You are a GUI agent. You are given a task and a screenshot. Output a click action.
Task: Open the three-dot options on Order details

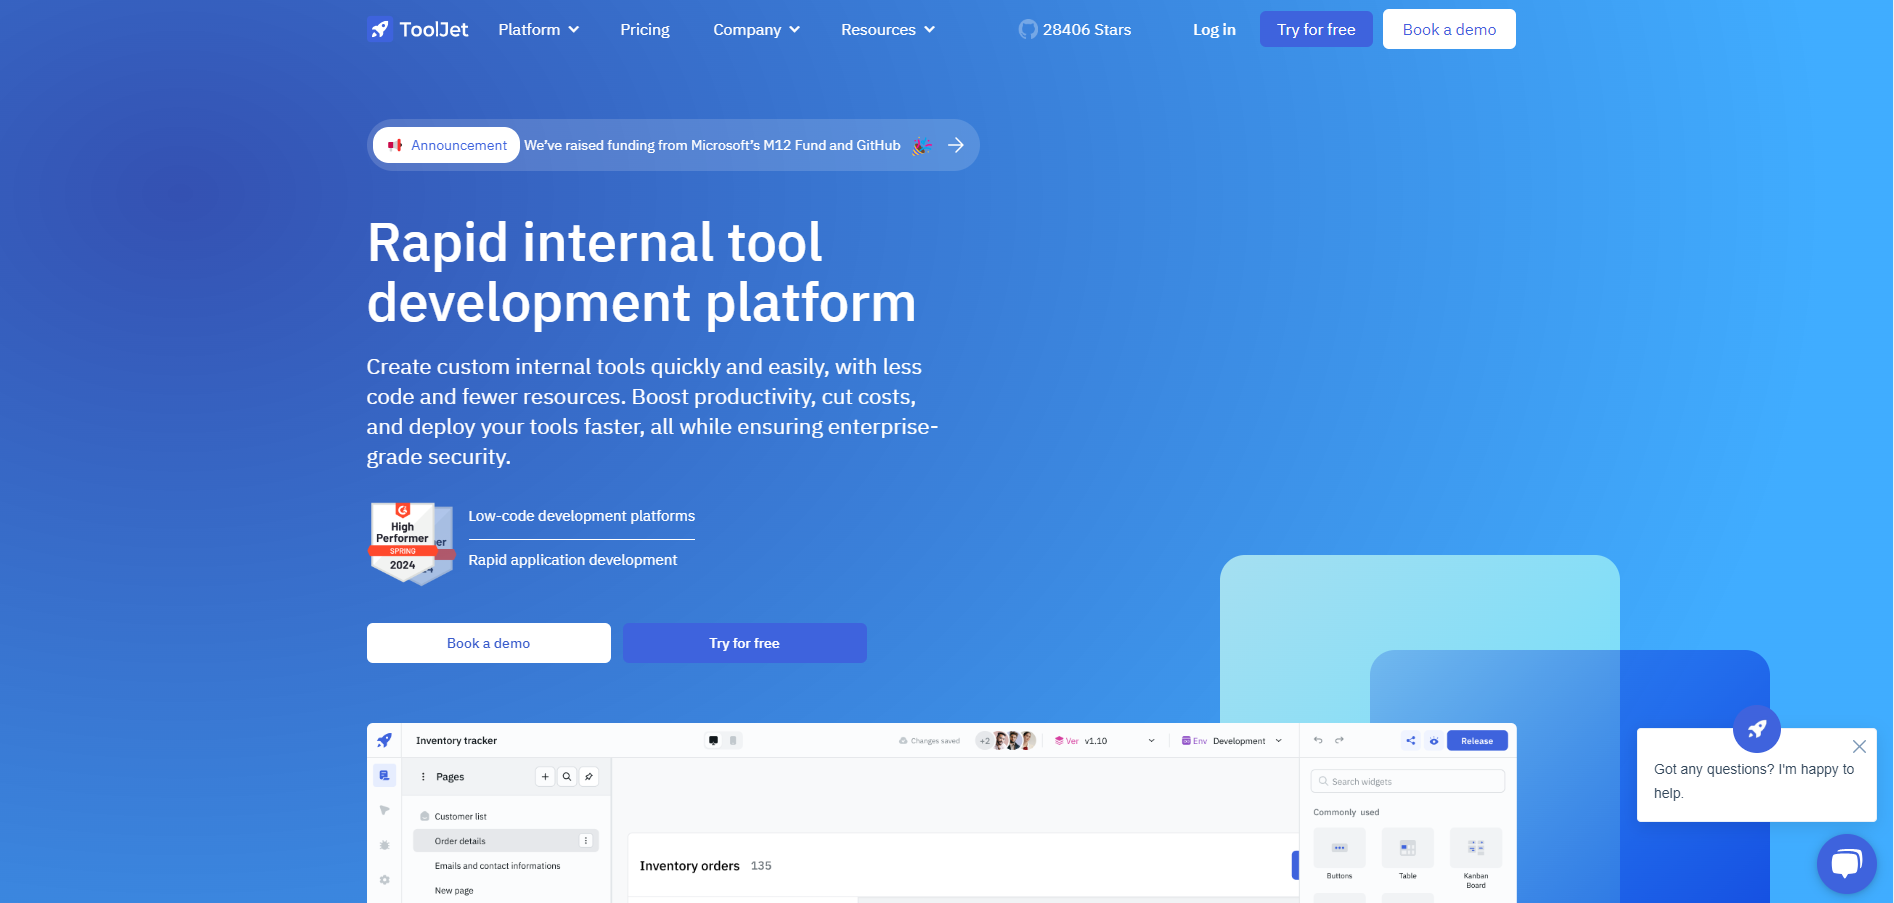[x=586, y=841]
